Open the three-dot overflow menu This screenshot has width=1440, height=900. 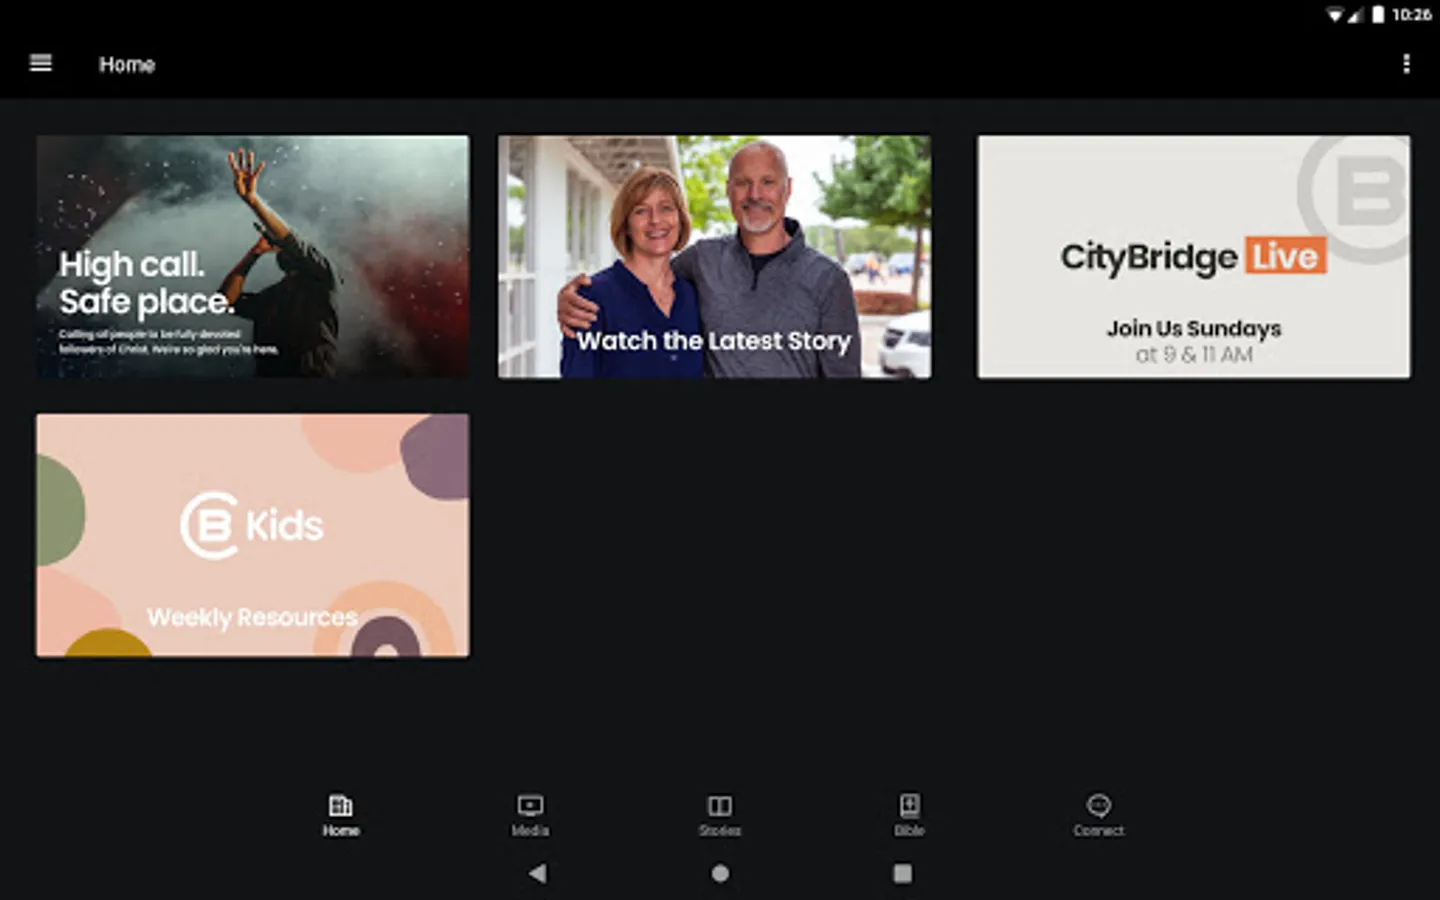(x=1406, y=64)
